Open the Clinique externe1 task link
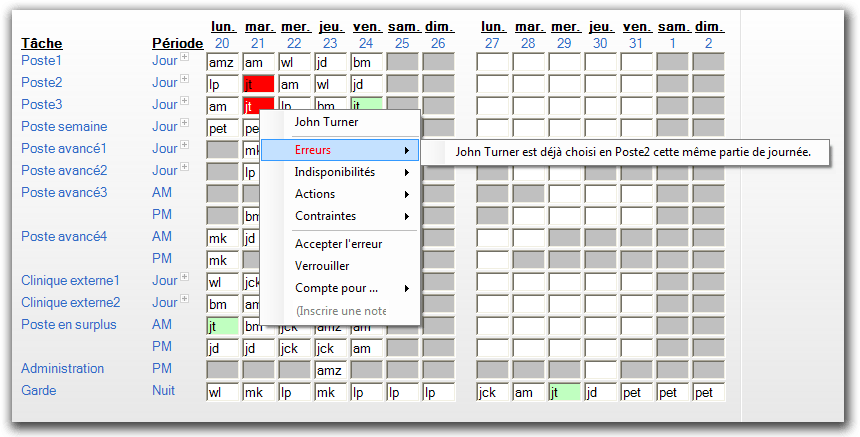The width and height of the screenshot is (860, 437). [70, 280]
